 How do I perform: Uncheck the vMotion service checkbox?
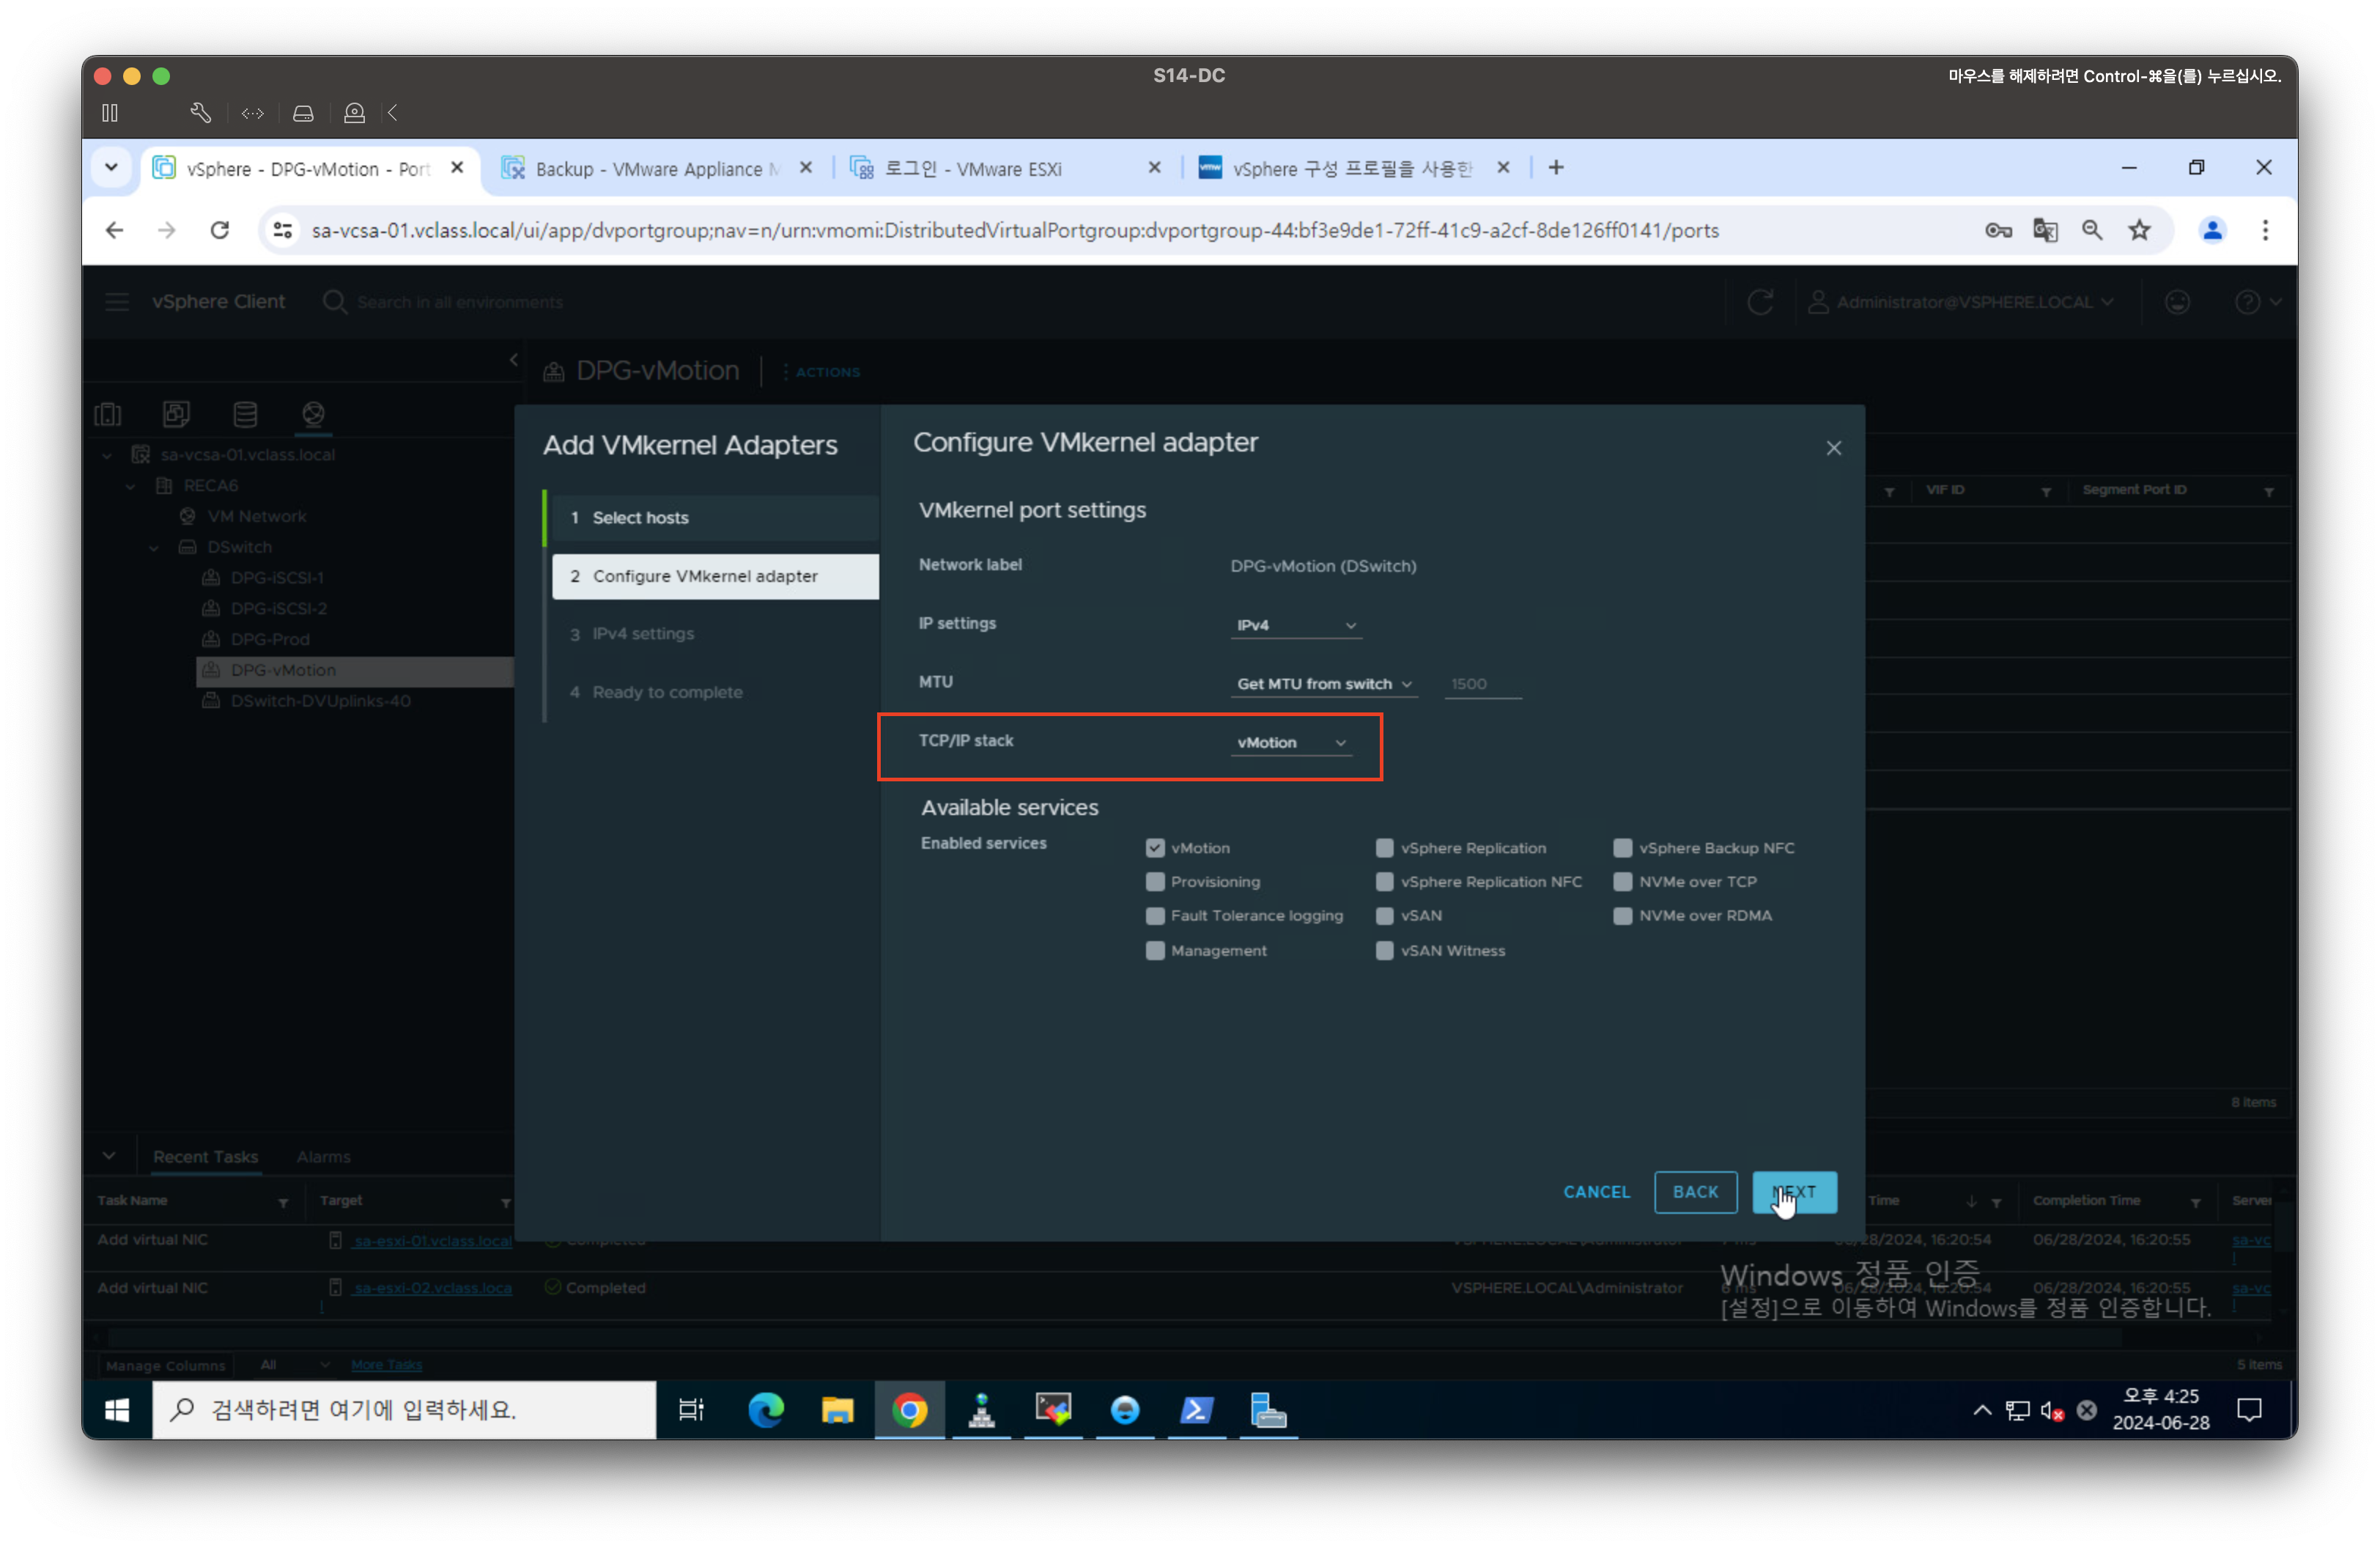pos(1155,848)
